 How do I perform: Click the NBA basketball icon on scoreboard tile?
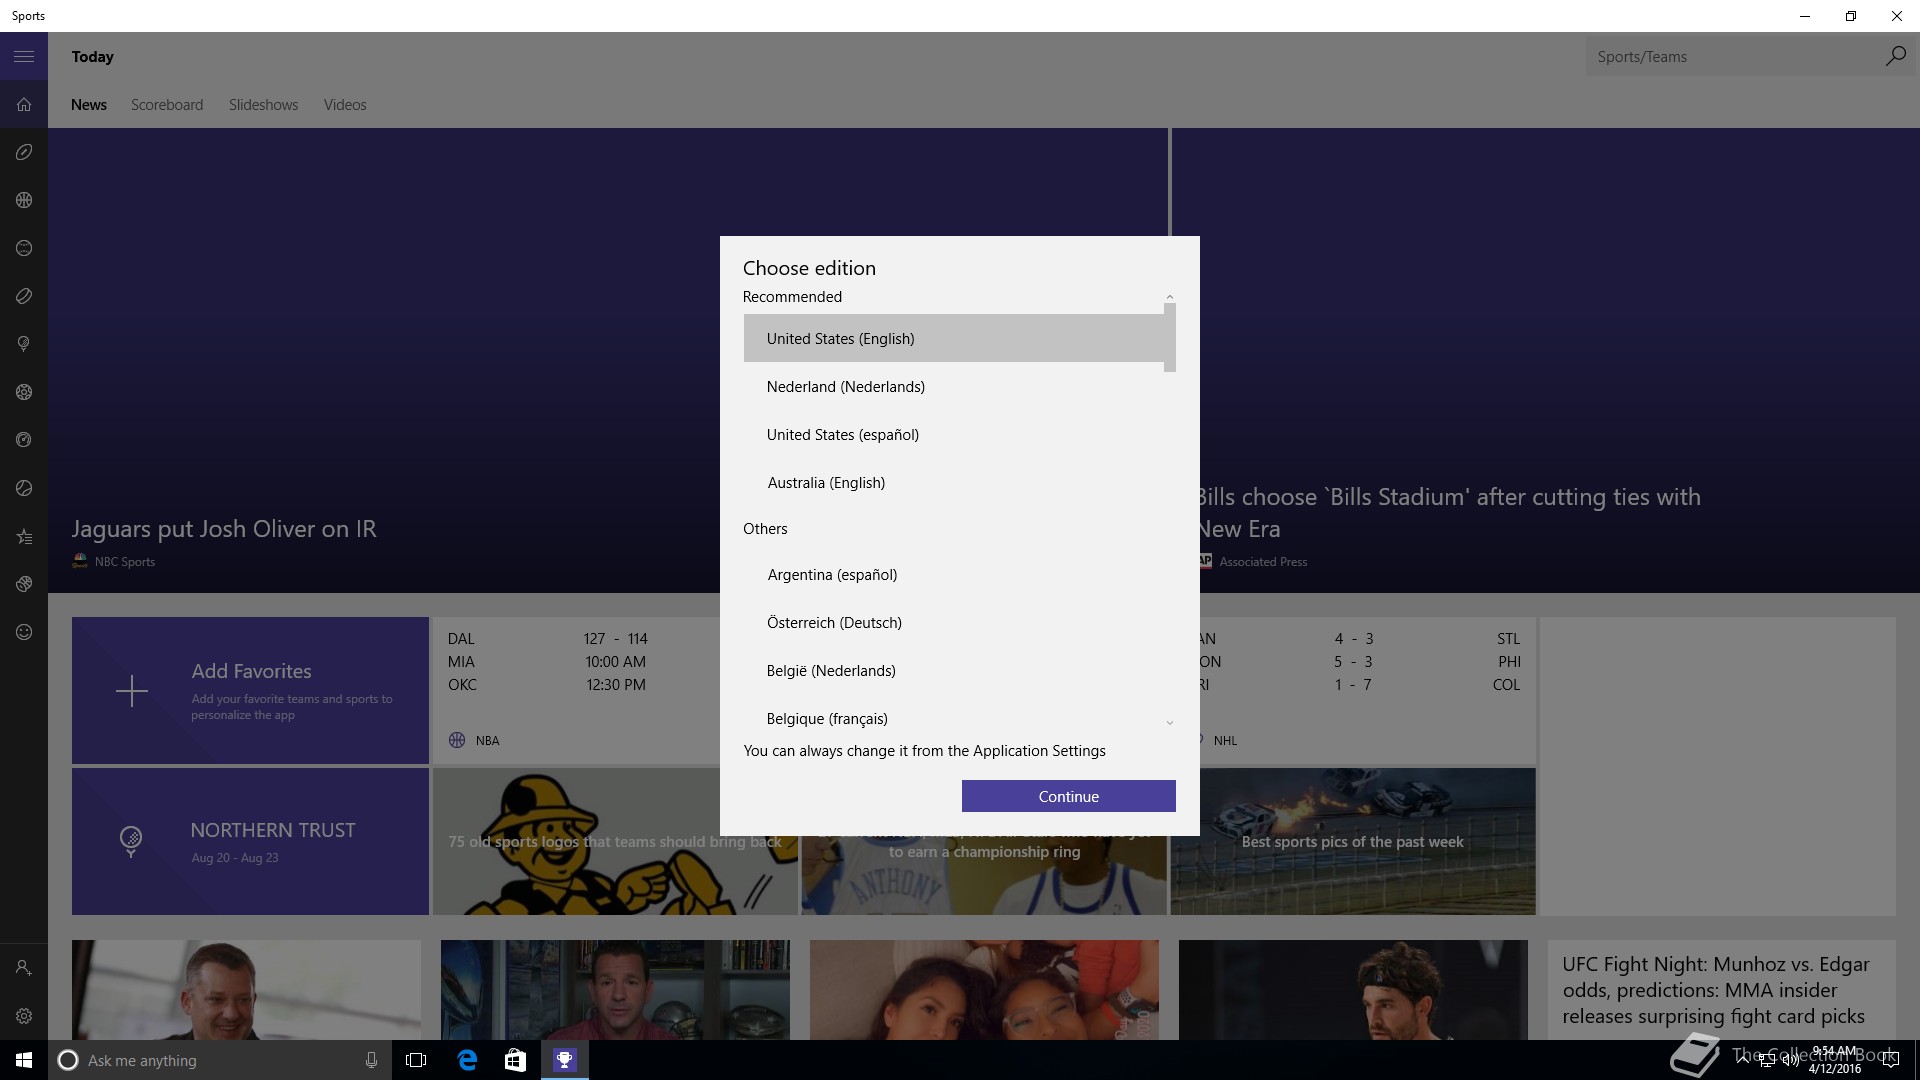click(457, 740)
